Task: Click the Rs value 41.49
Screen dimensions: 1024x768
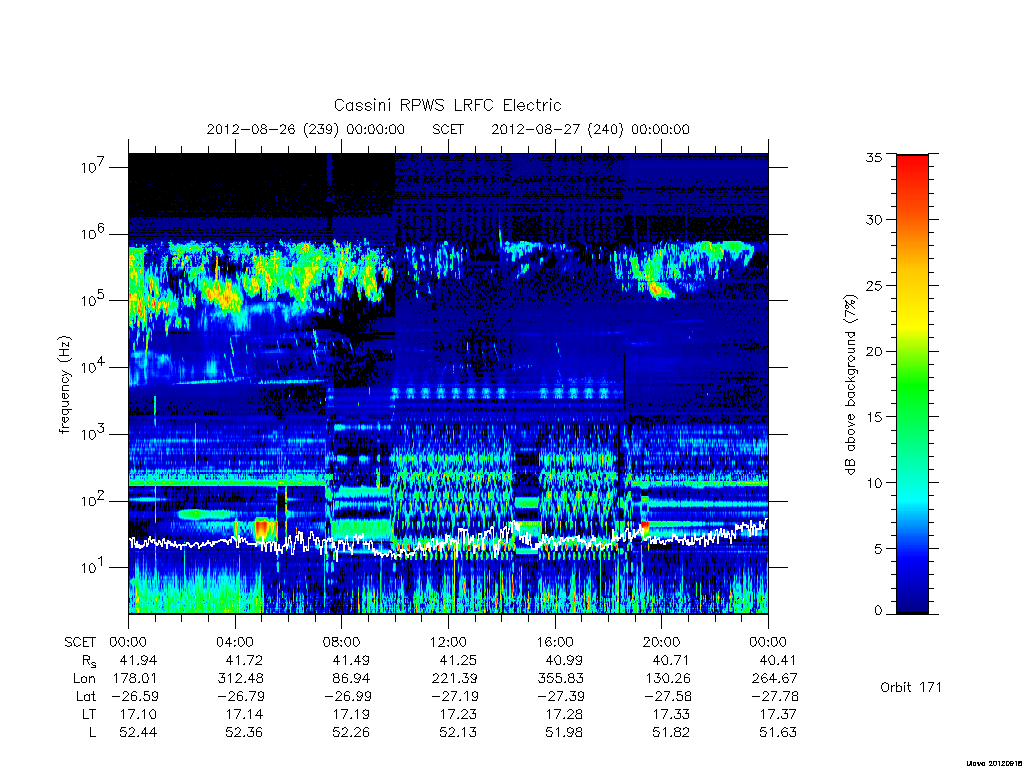Action: [x=351, y=660]
